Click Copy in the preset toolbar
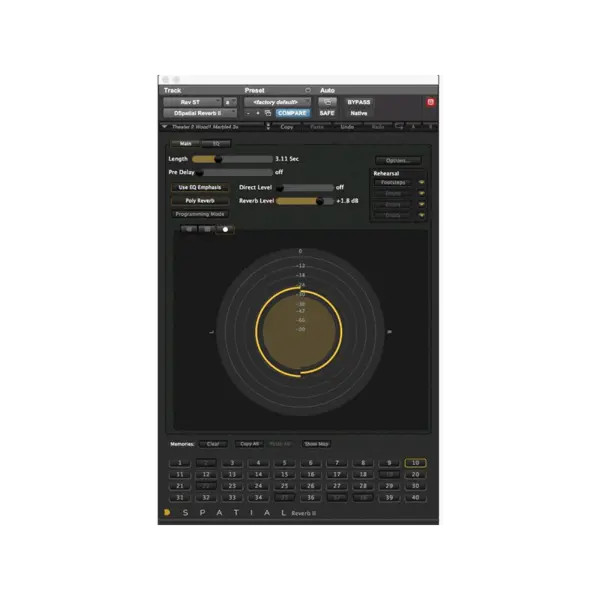This screenshot has width=600, height=600. click(287, 127)
